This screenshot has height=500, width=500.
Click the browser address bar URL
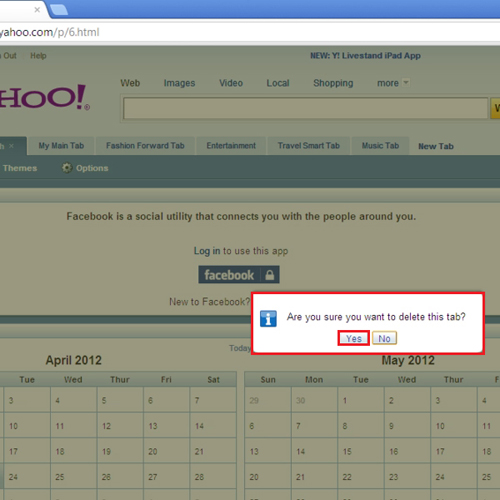[x=49, y=32]
